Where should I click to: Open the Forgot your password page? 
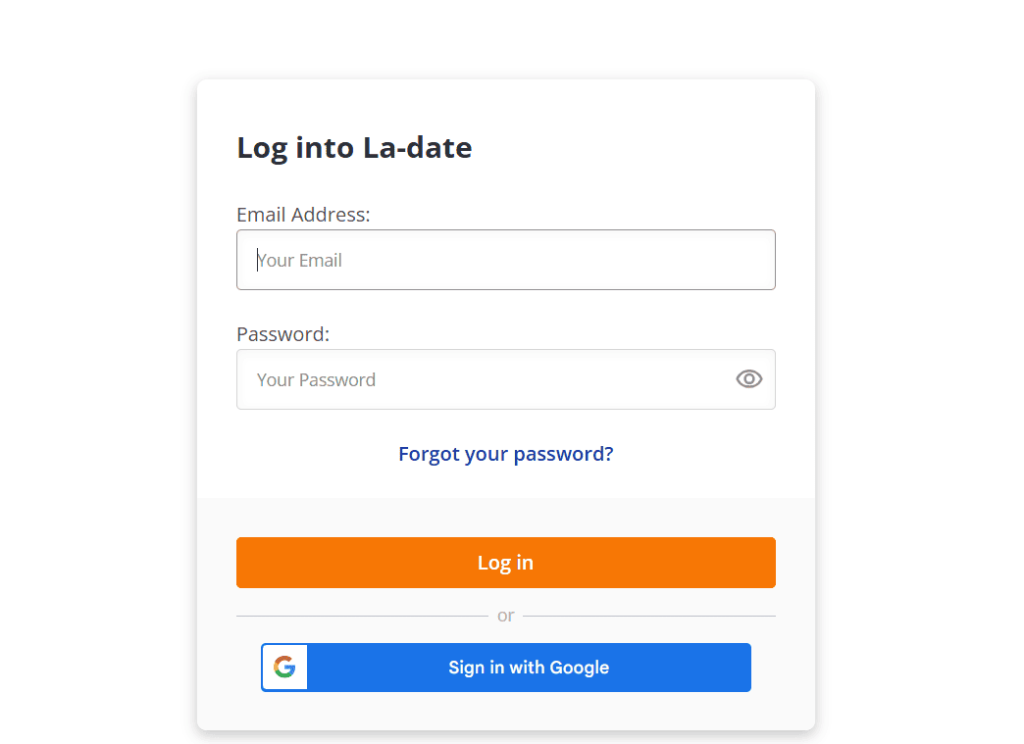(505, 453)
